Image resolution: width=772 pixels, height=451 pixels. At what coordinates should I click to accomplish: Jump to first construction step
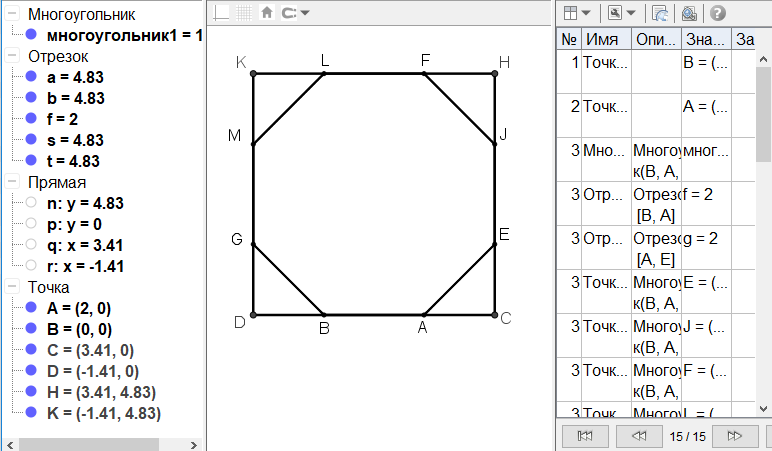[x=586, y=435]
